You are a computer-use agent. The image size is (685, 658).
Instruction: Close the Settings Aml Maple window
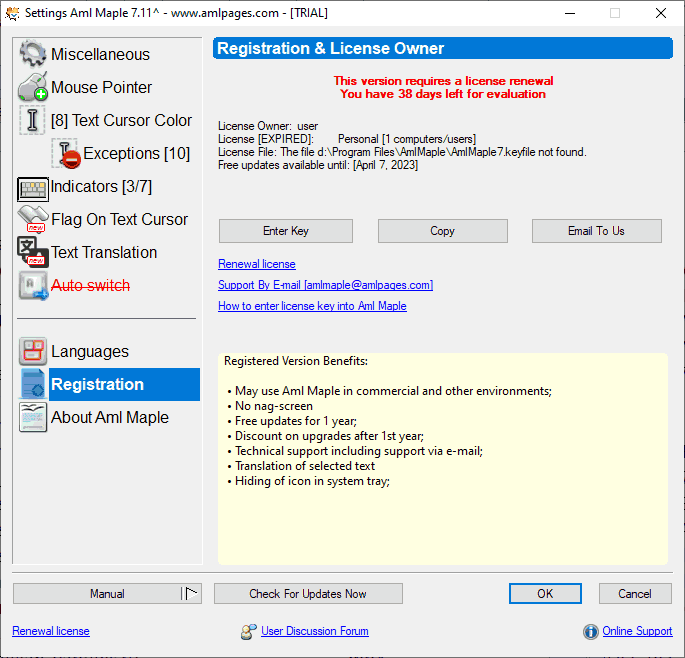661,13
